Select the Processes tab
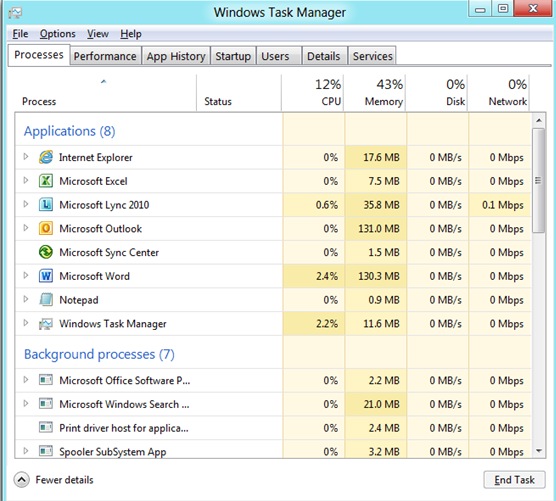The width and height of the screenshot is (556, 501). coord(39,55)
